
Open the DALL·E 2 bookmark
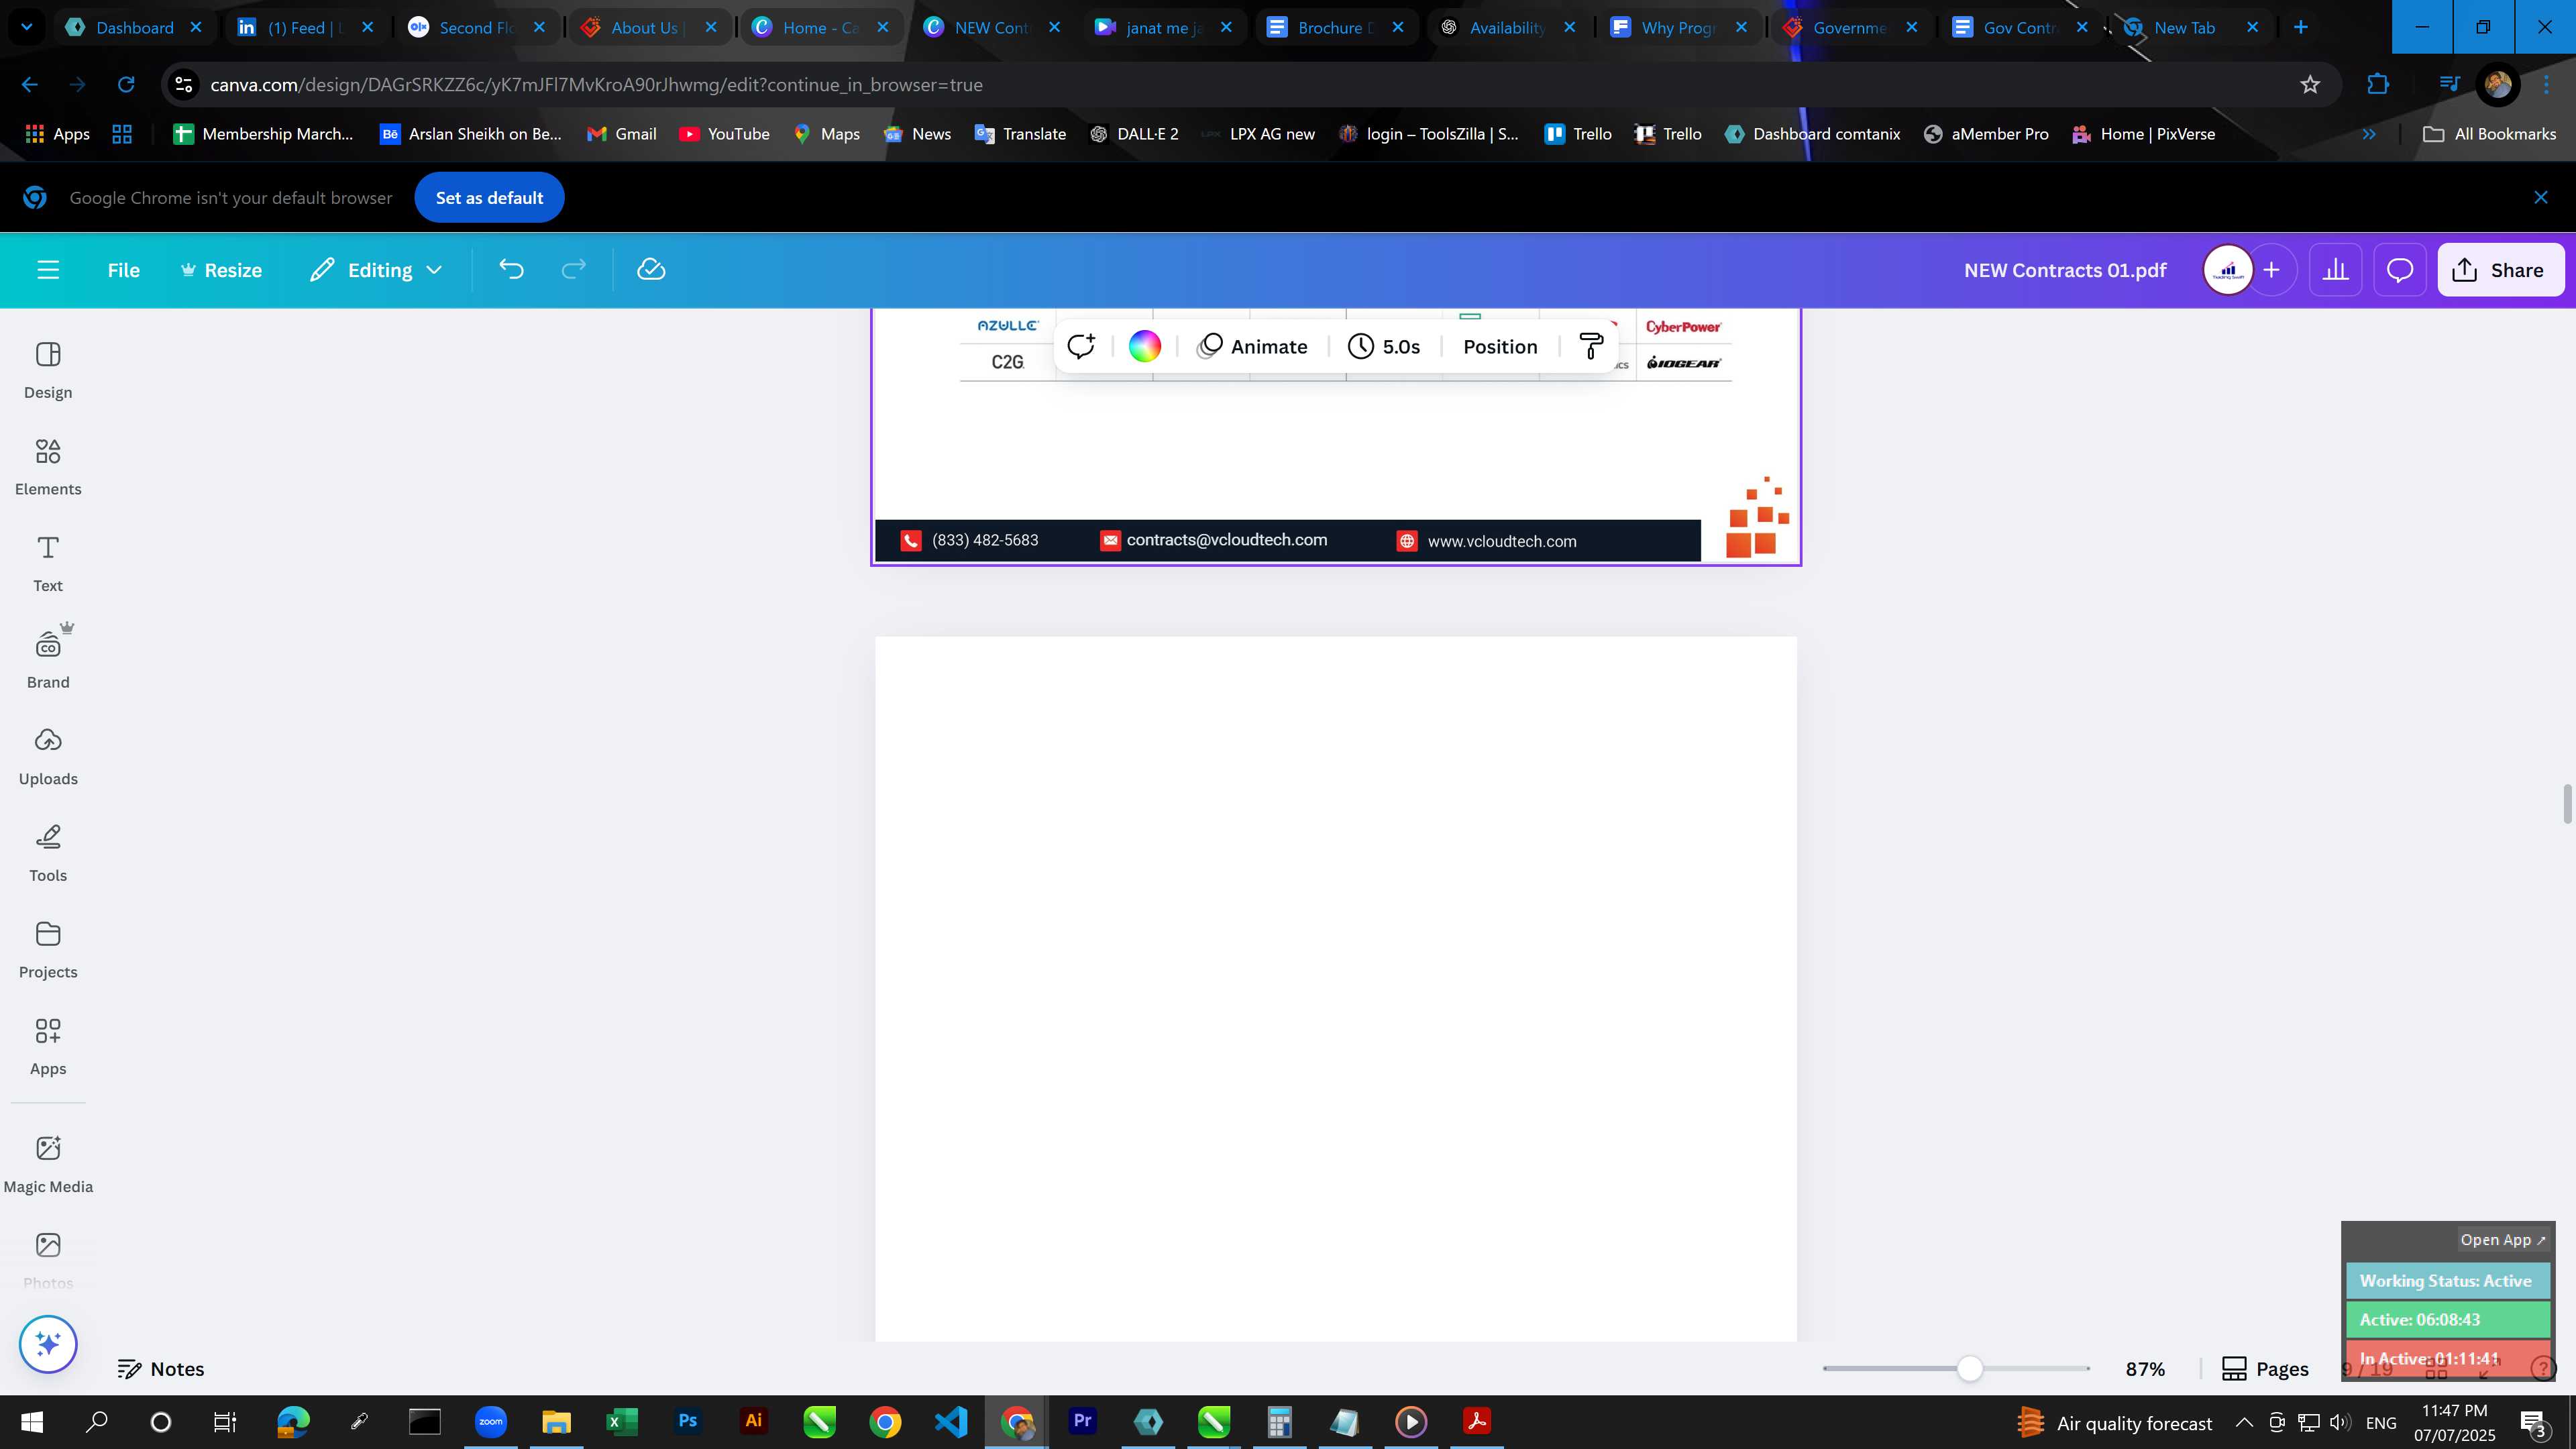pos(1134,134)
